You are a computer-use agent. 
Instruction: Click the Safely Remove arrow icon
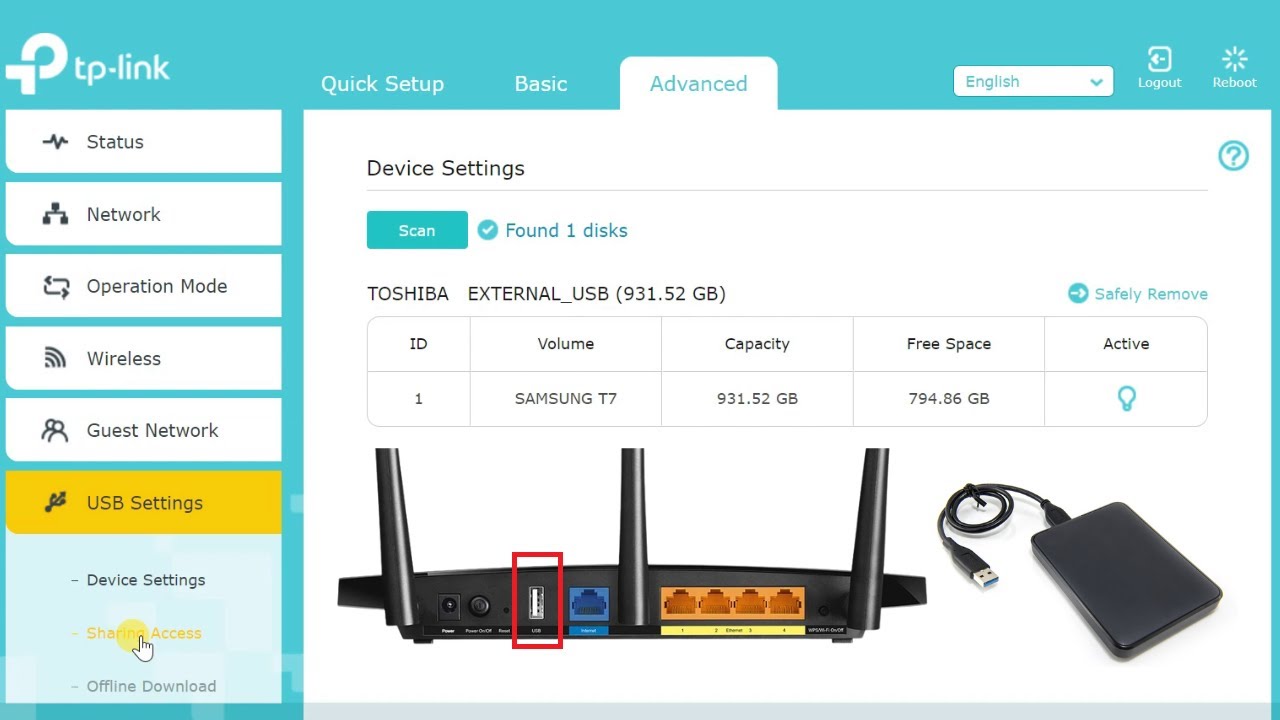[1078, 293]
